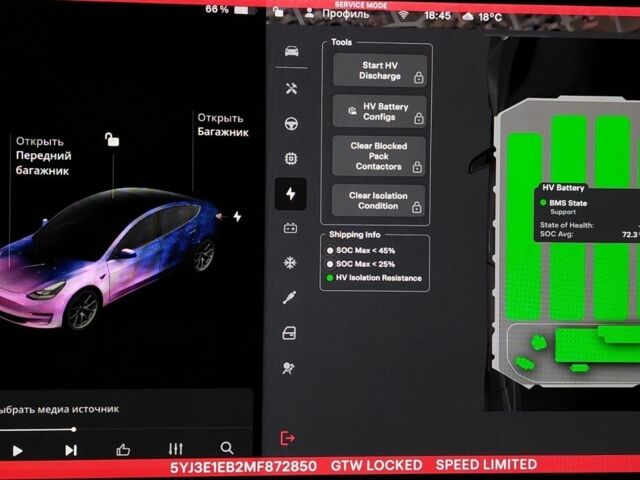
Task: Select the HV Isolation Resistance indicator
Action: (374, 278)
